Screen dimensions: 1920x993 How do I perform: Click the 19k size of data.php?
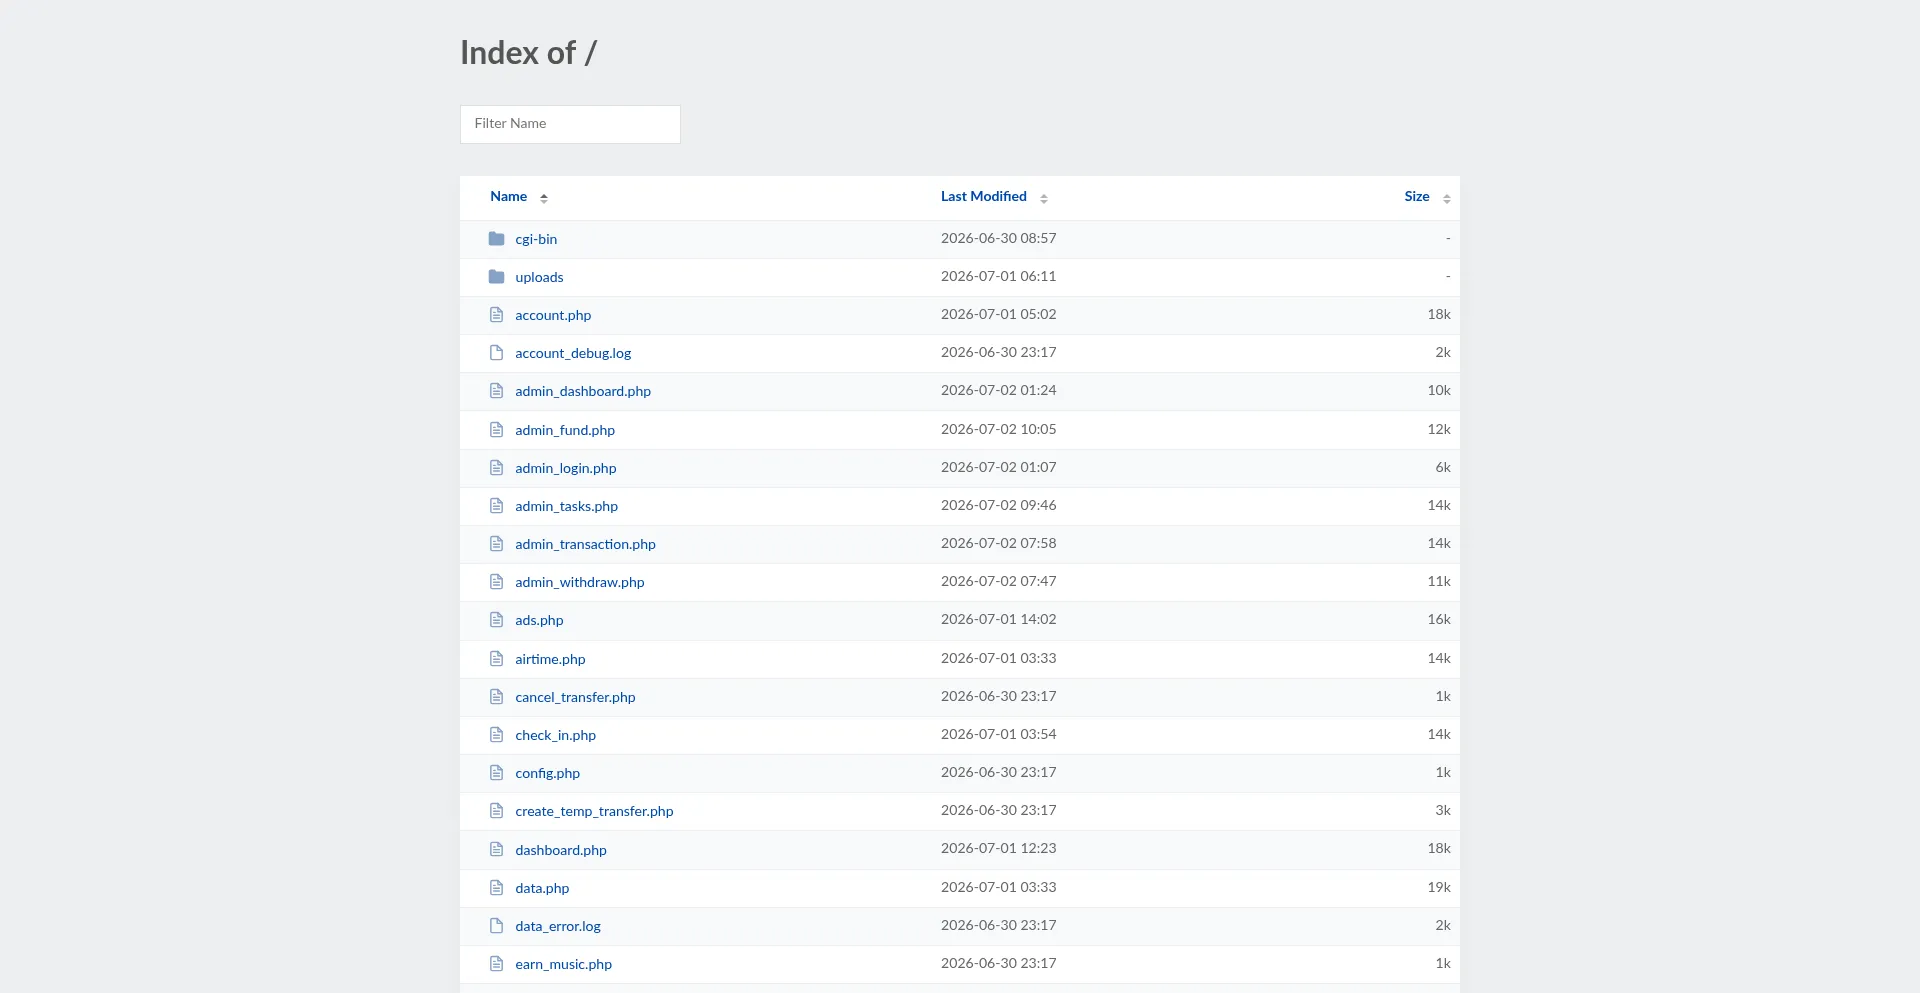point(1438,887)
